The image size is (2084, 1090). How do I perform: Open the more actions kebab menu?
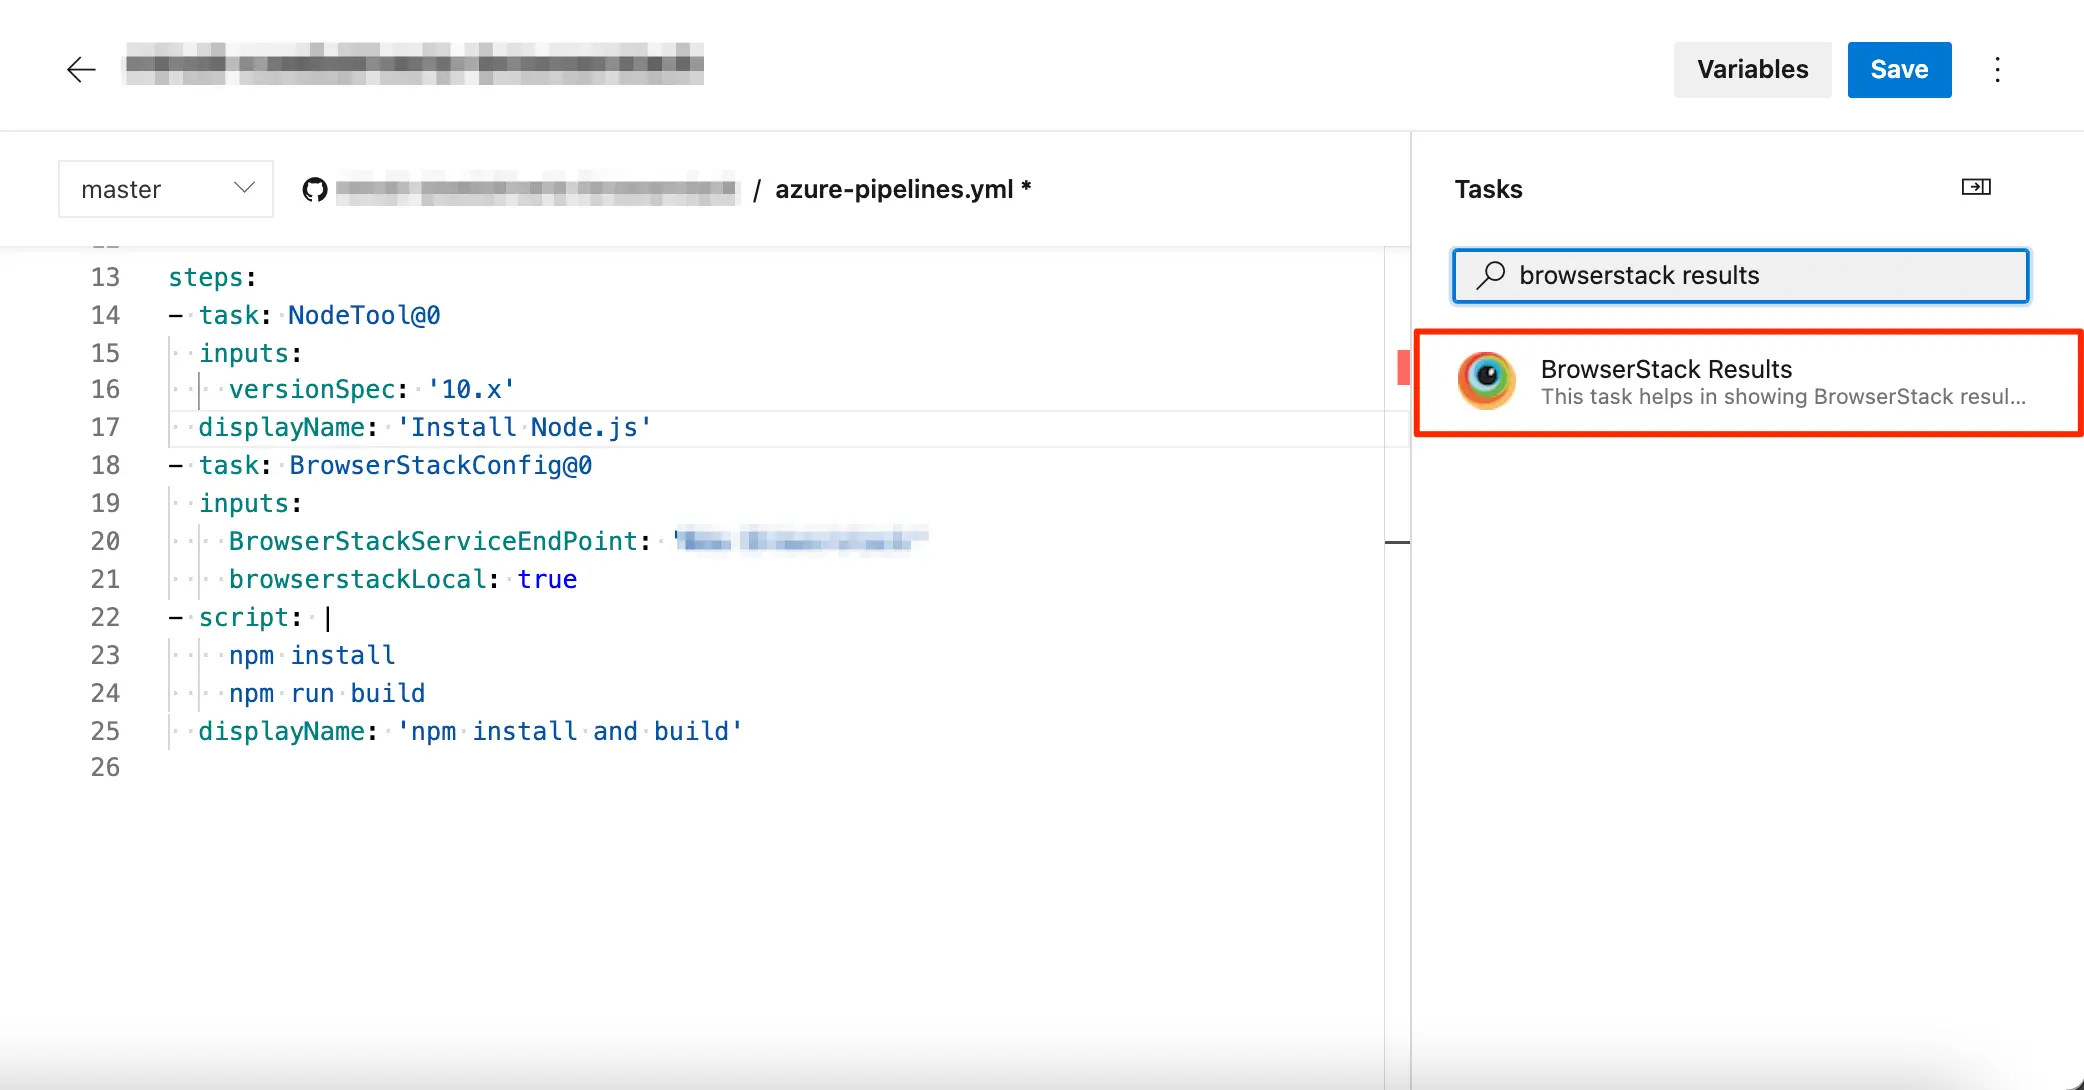1997,70
